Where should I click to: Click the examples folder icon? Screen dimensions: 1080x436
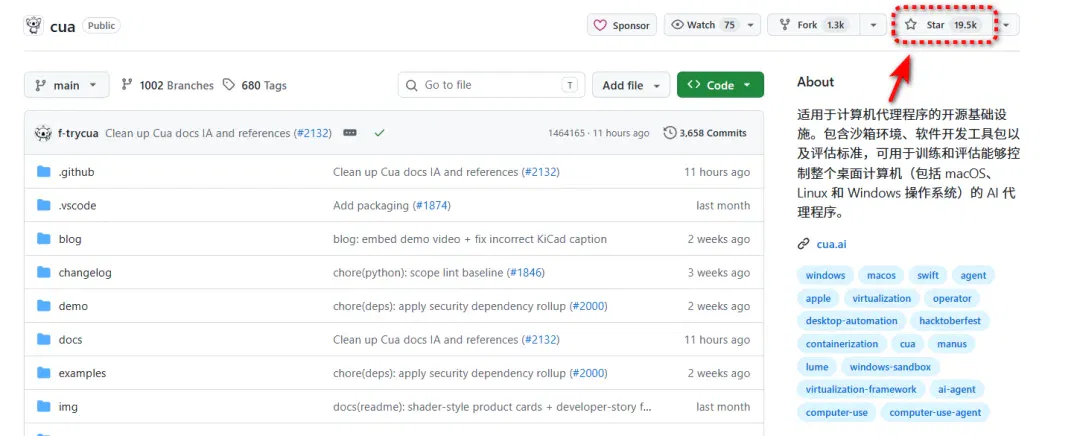click(x=44, y=373)
